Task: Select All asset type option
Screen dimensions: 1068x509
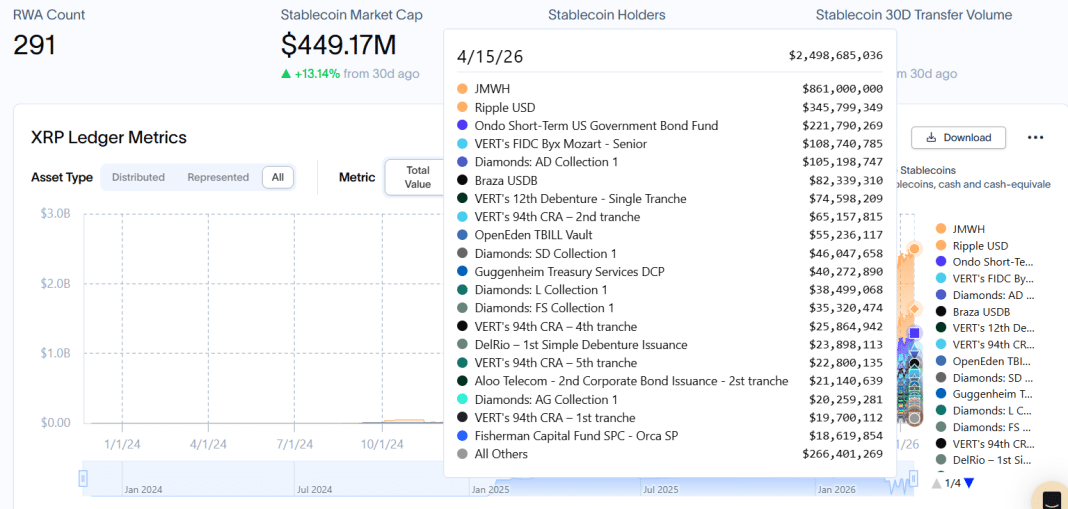Action: coord(277,177)
